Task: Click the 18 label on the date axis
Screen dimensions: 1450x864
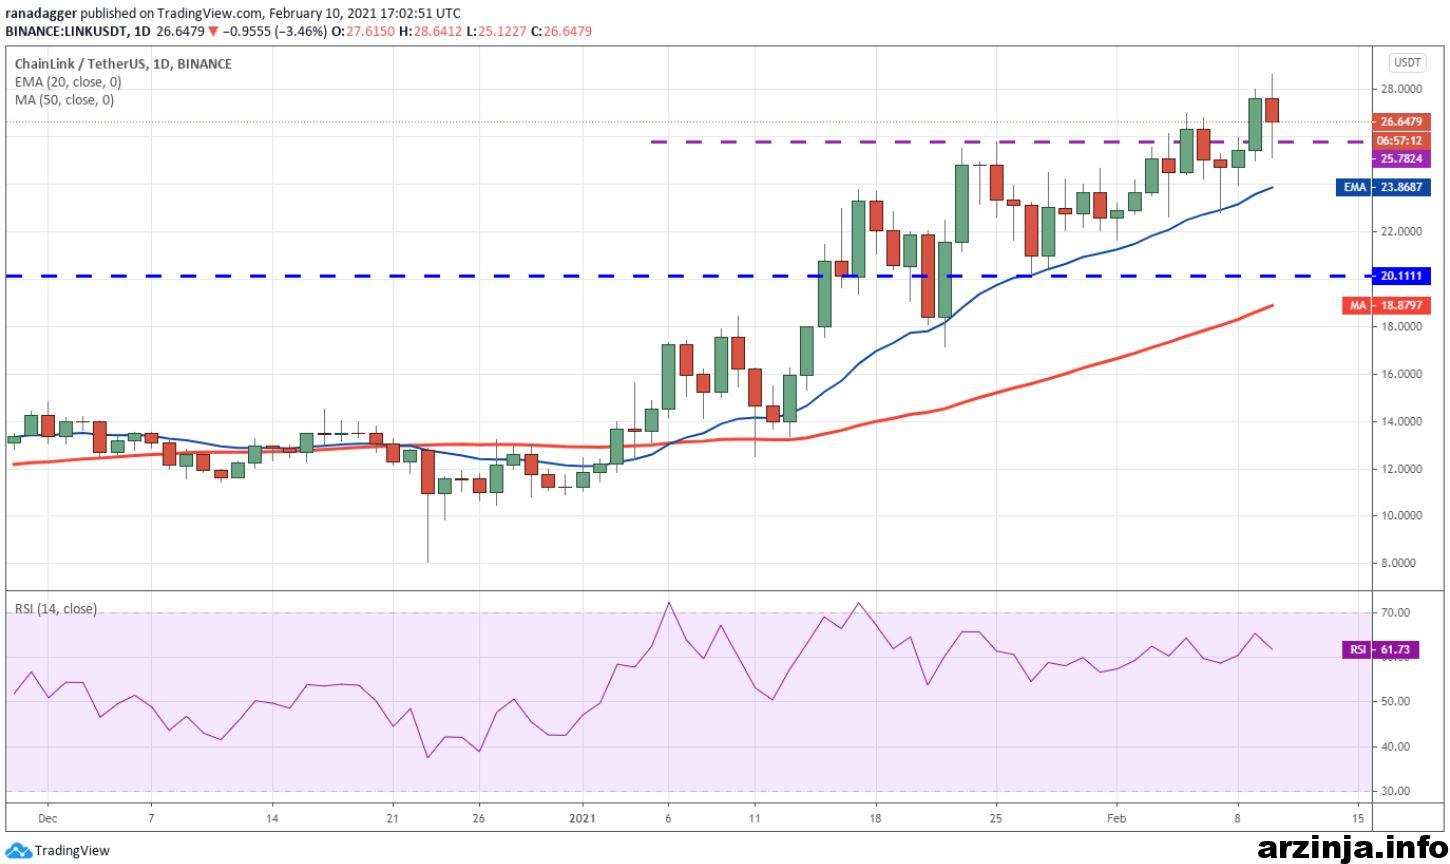Action: (x=875, y=817)
